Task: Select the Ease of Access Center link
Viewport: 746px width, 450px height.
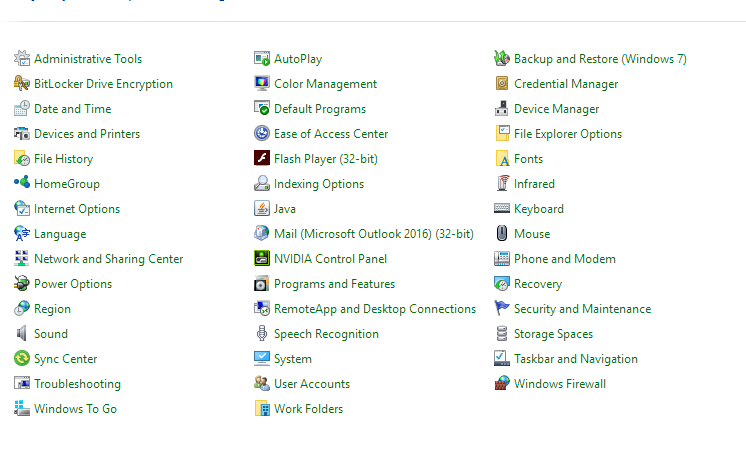Action: pyautogui.click(x=331, y=134)
